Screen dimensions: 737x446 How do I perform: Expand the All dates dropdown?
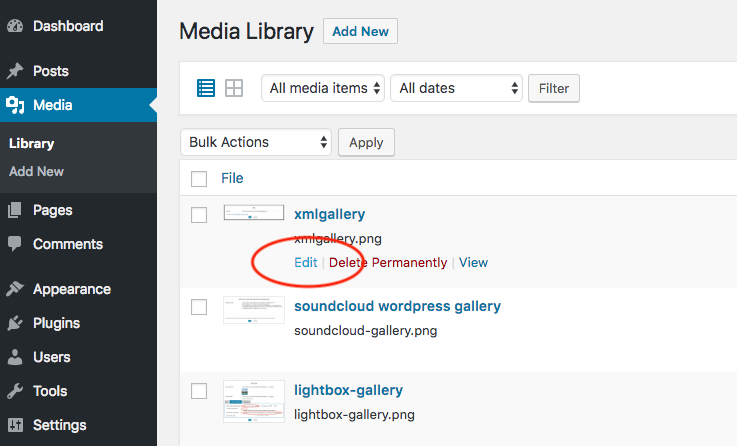456,88
